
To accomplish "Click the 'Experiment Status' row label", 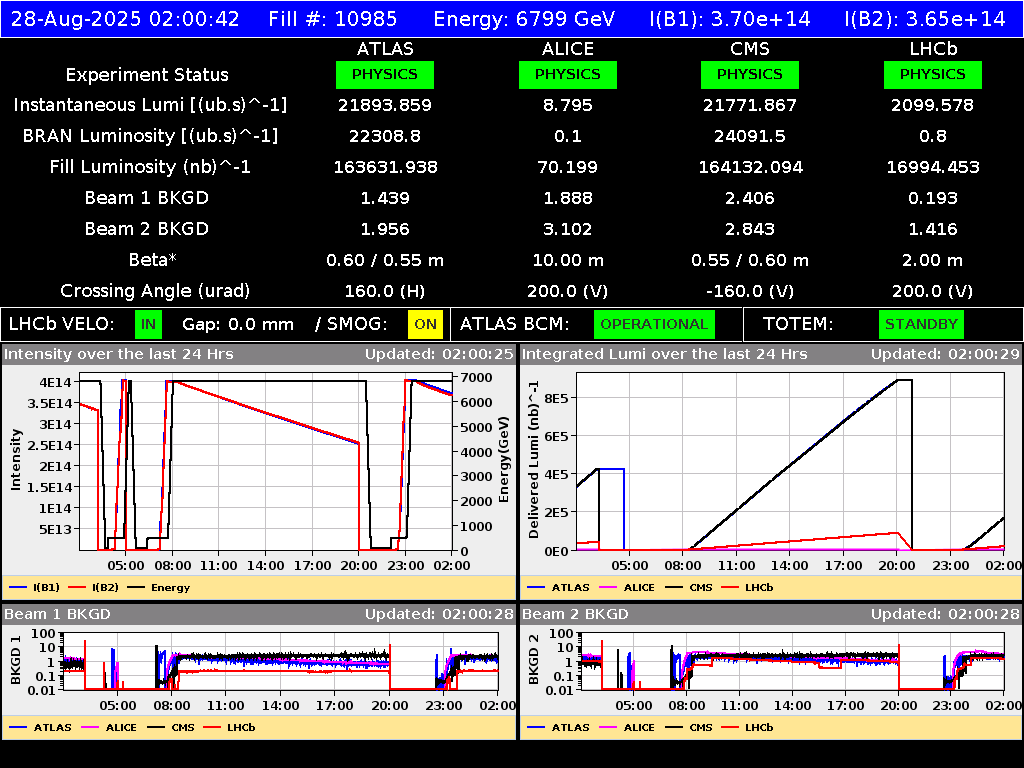I will [147, 74].
